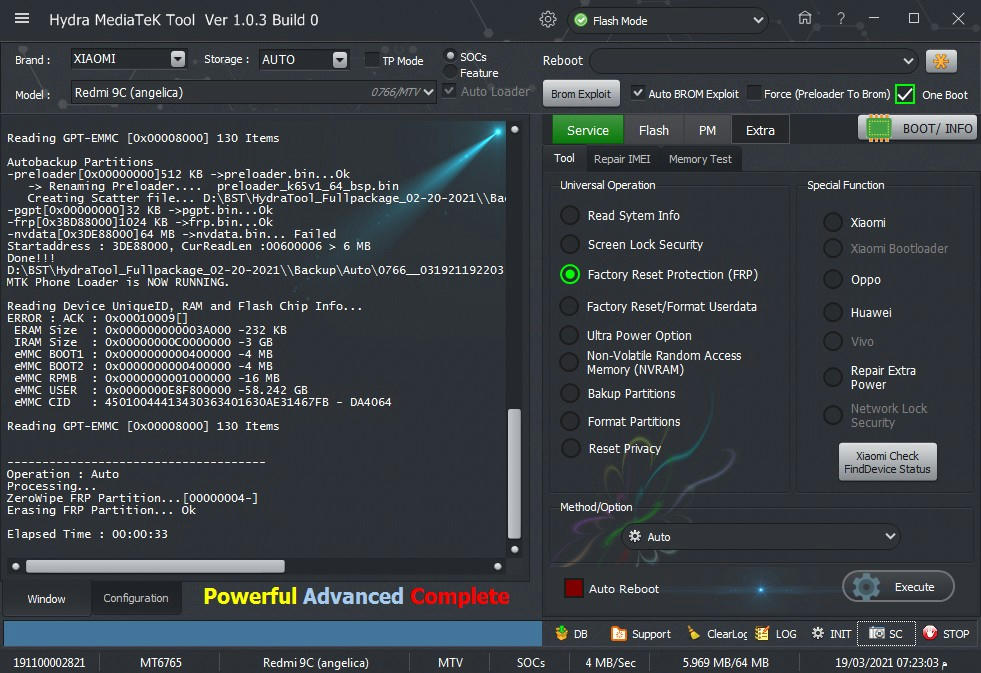Screen dimensions: 981x673
Task: Toggle Auto BROM Exploit checkbox
Action: (x=638, y=93)
